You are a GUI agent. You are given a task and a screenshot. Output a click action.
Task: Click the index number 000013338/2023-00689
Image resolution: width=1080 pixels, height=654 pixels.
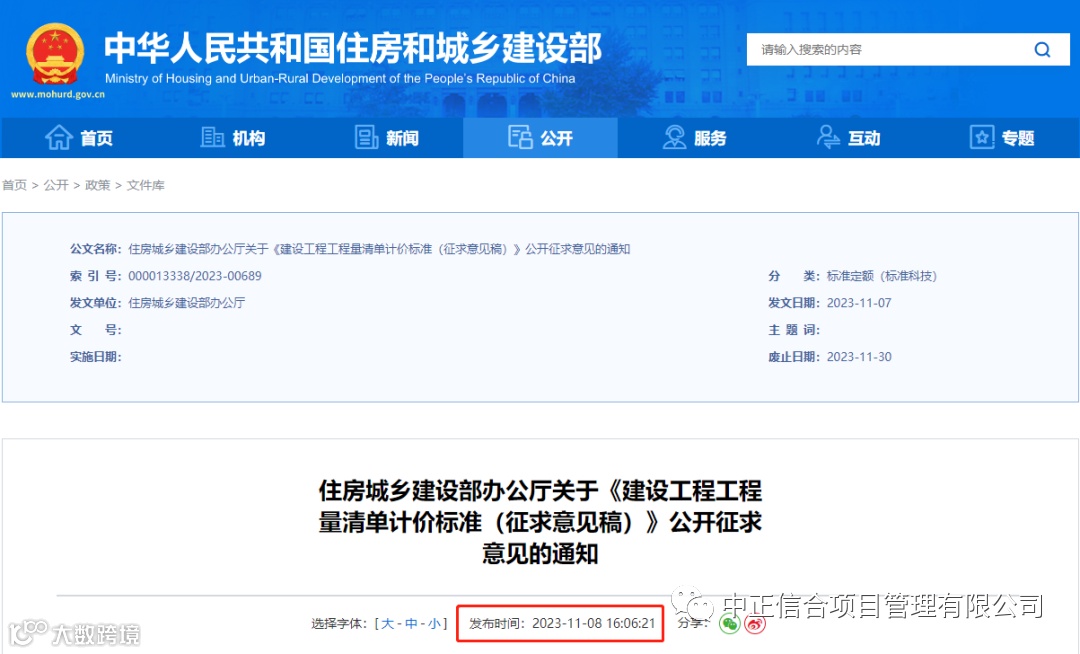pyautogui.click(x=195, y=276)
